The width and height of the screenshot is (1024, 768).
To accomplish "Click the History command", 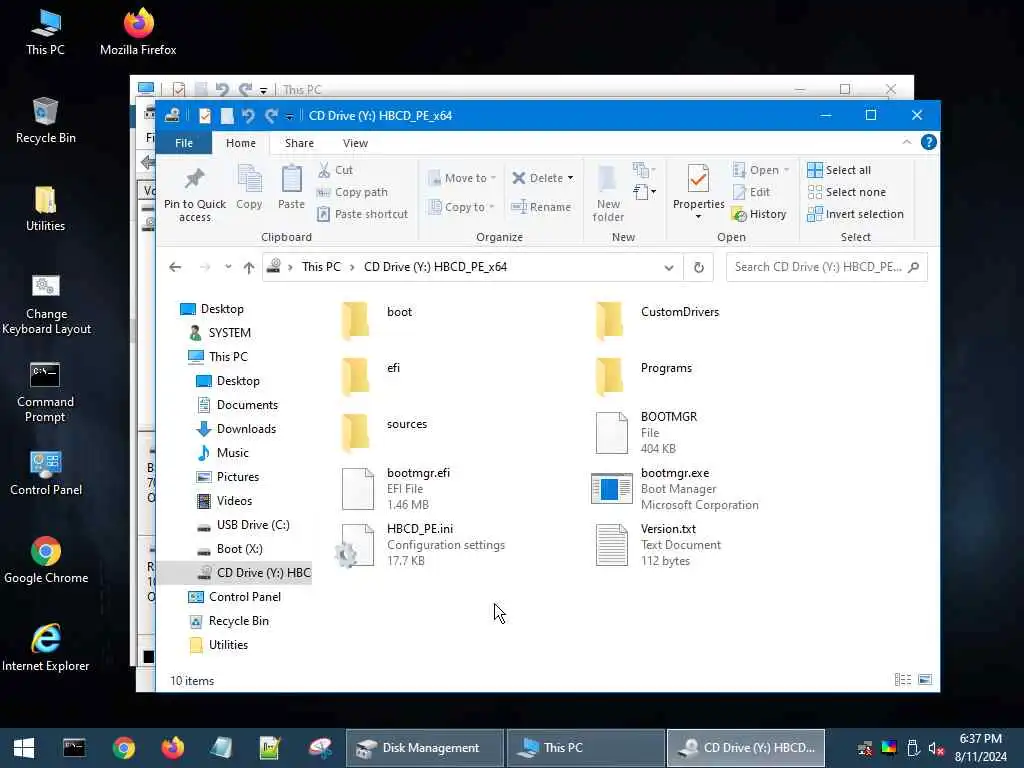I will [x=759, y=214].
